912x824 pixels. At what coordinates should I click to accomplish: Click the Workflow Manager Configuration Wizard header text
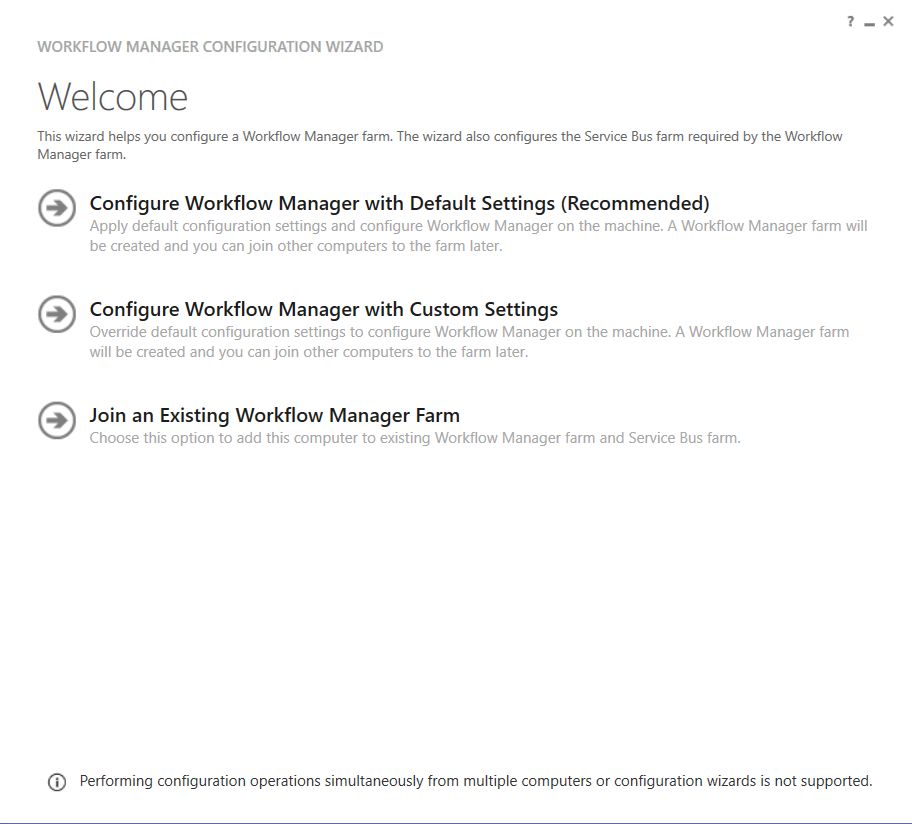click(210, 47)
